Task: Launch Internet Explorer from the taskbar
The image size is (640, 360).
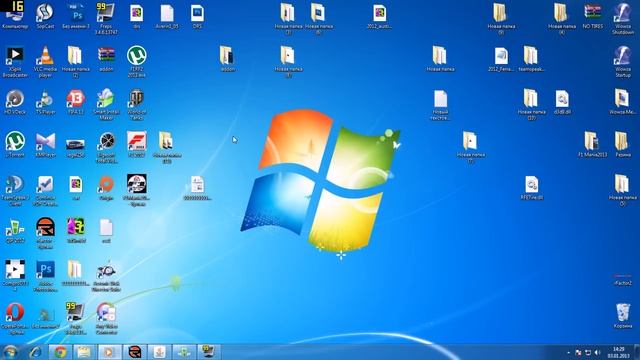Action: click(x=36, y=352)
